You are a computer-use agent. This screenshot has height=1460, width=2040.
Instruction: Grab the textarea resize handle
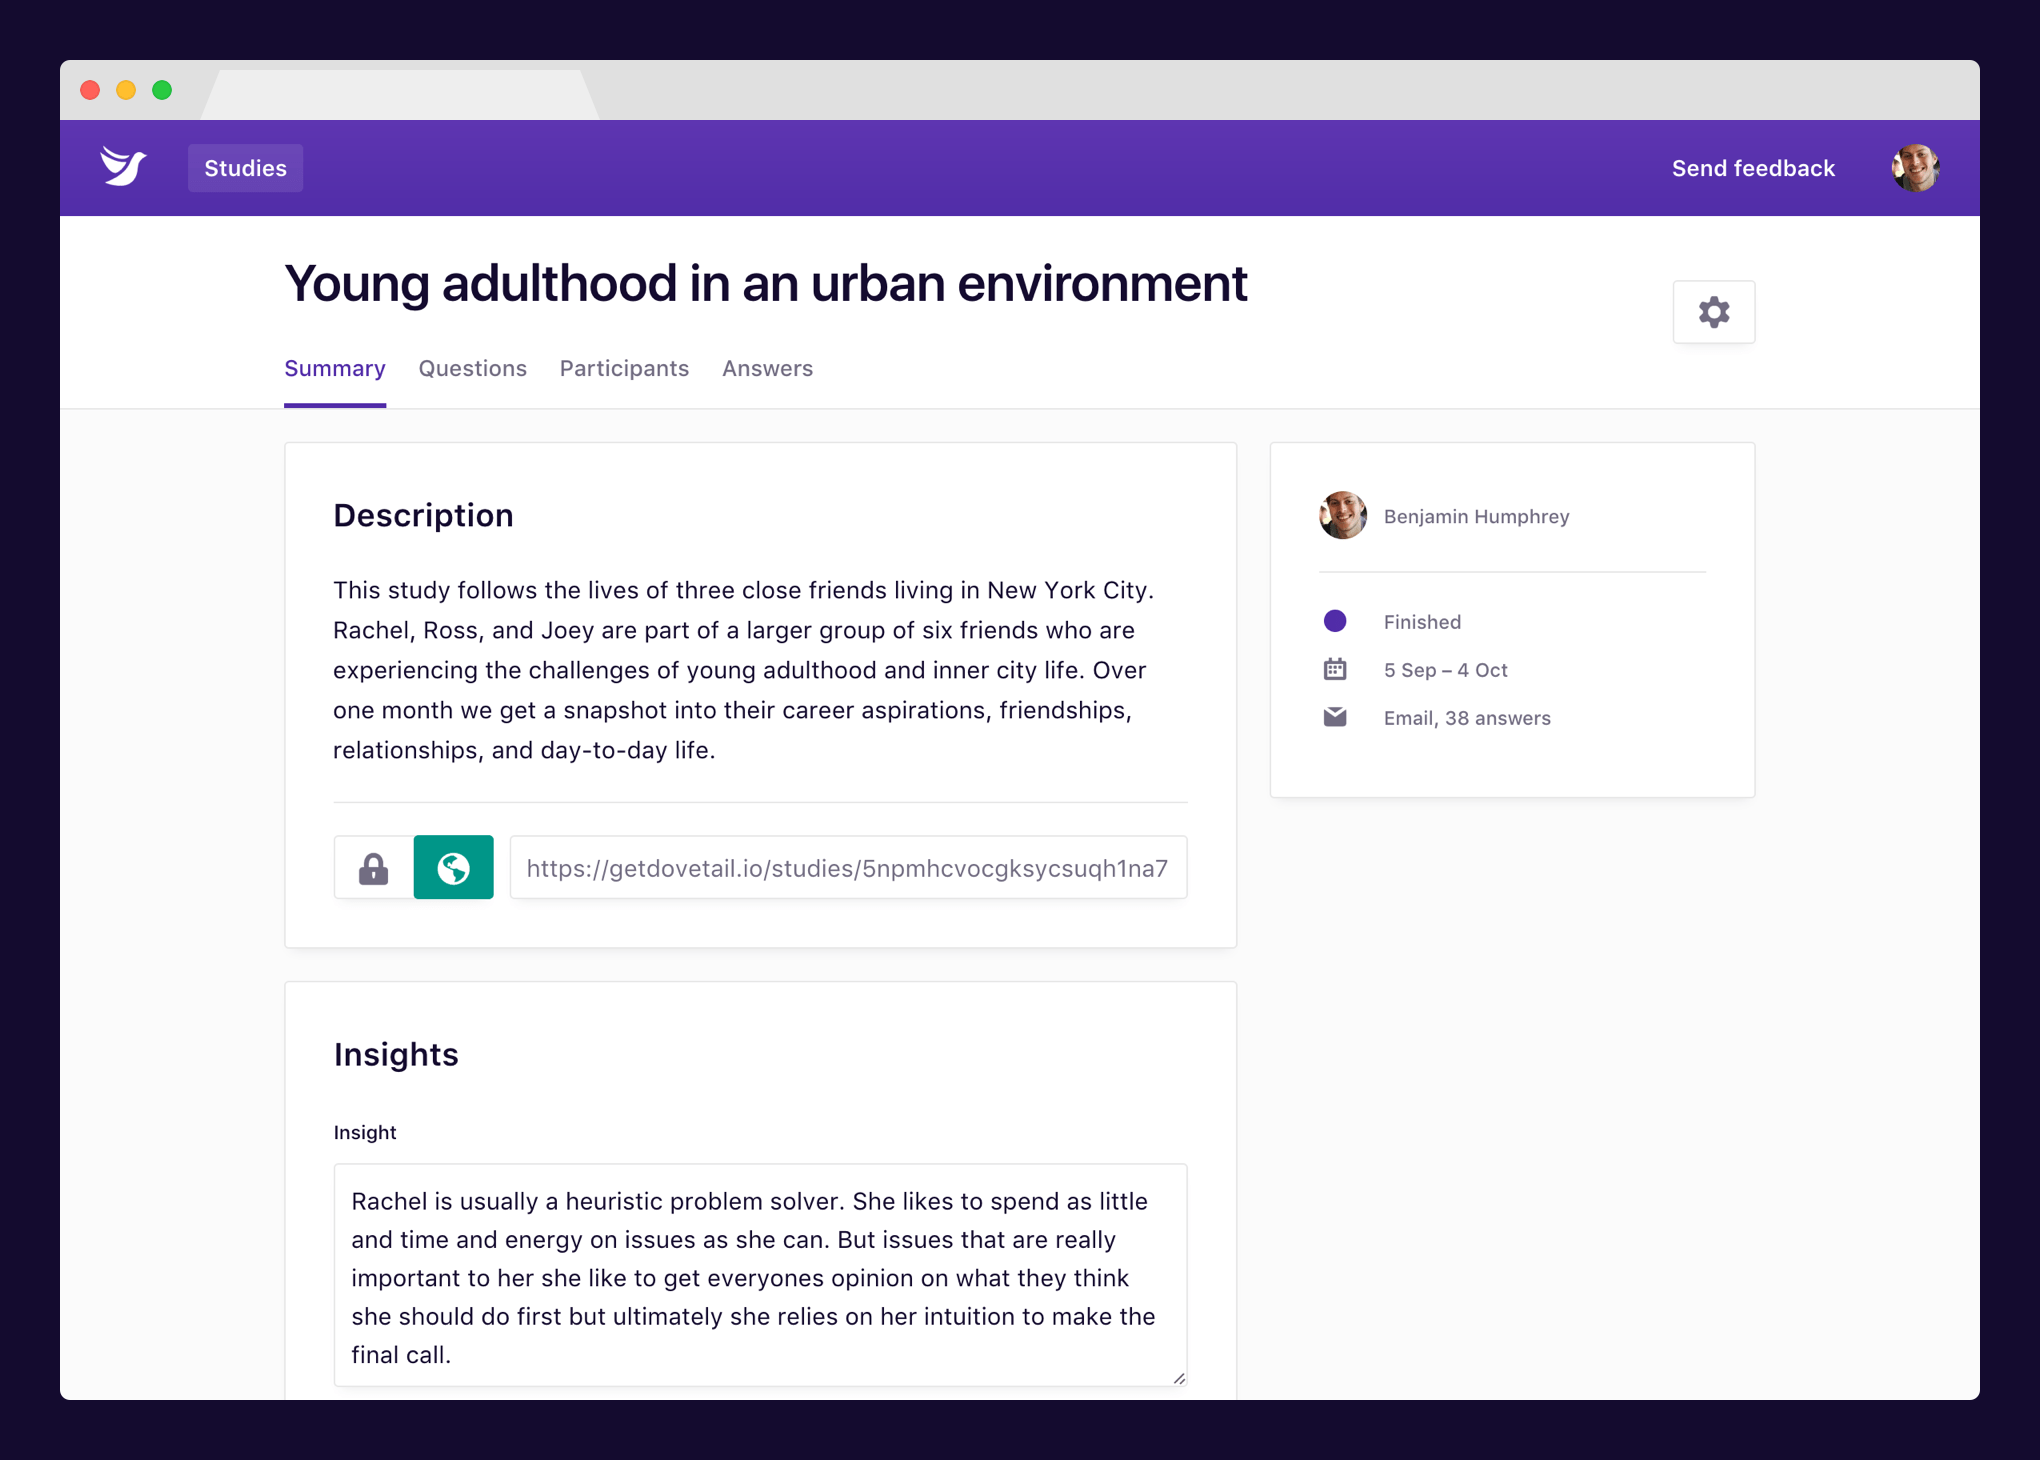point(1179,1378)
